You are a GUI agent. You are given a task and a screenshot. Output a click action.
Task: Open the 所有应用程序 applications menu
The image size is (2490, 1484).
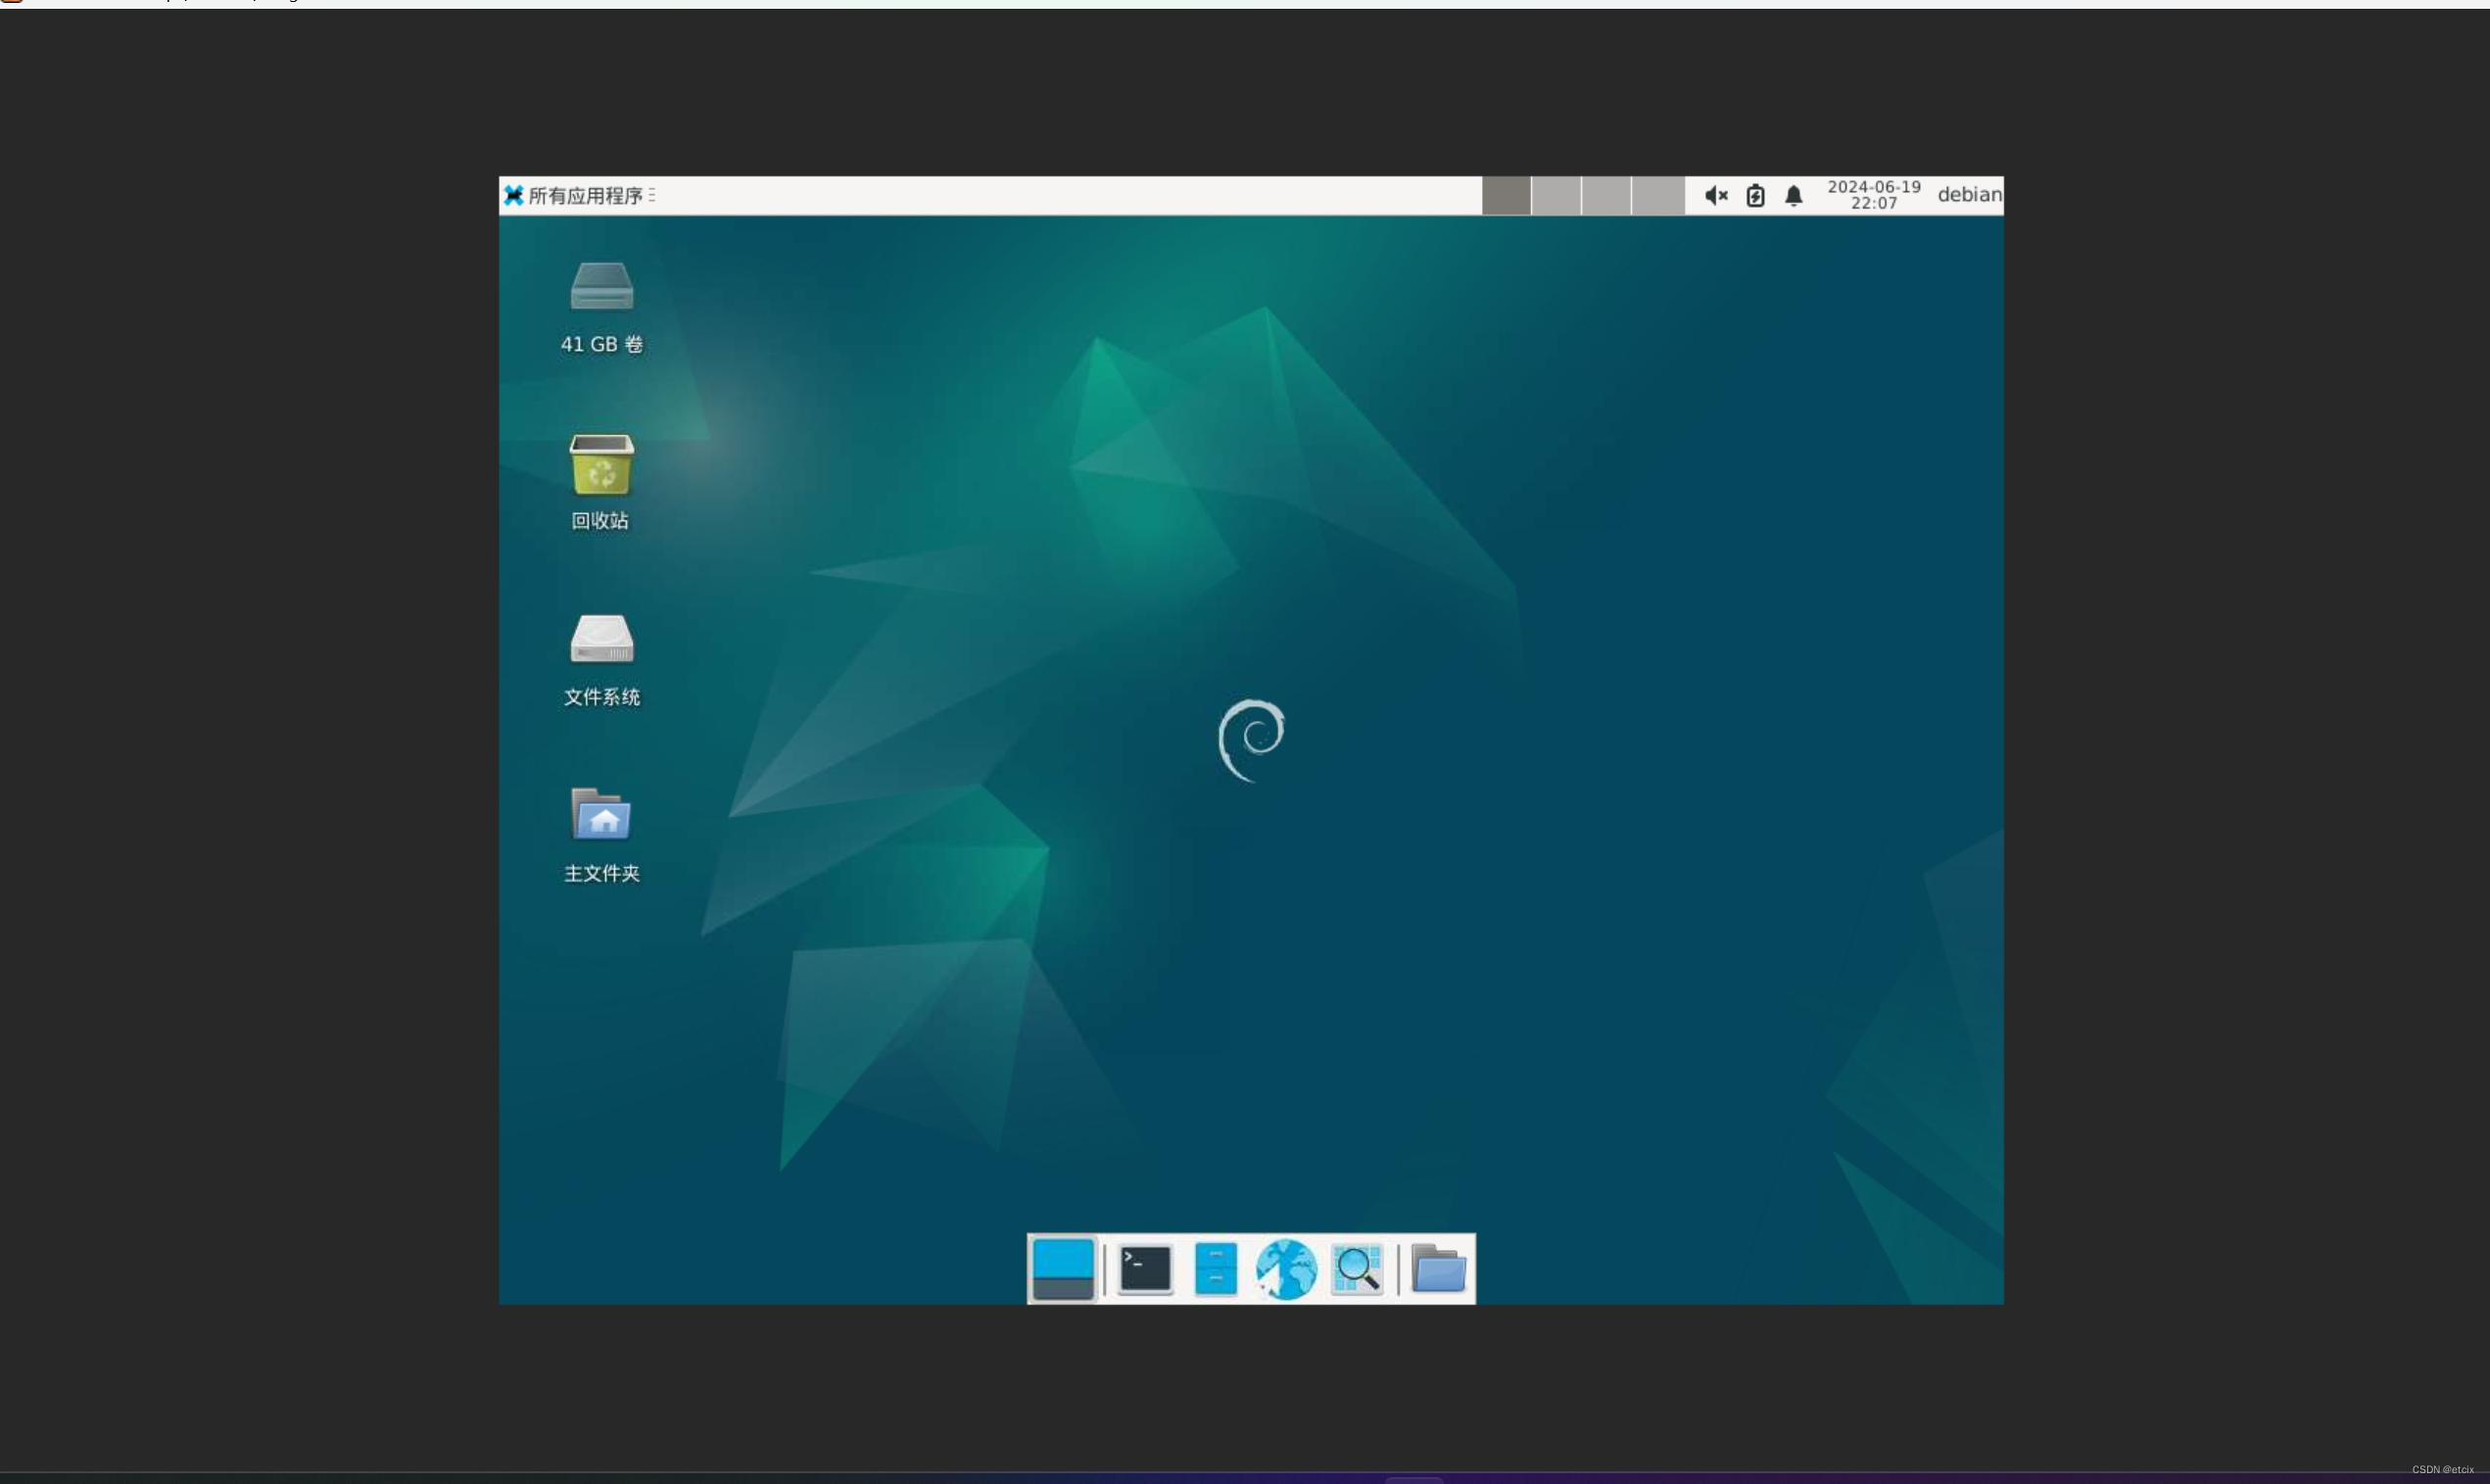[x=579, y=195]
